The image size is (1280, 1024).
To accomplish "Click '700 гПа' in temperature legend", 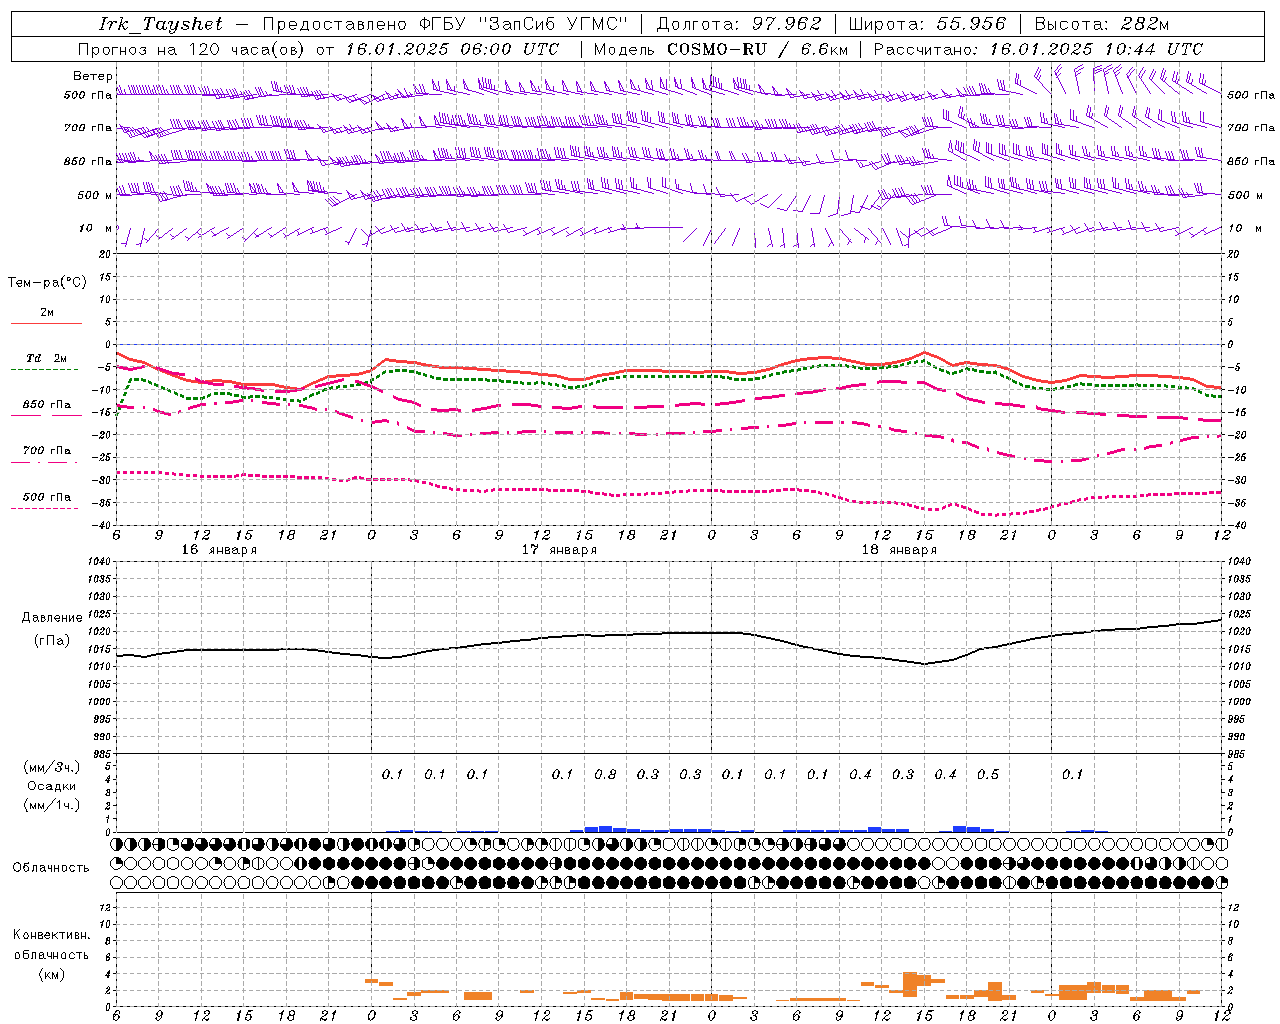I will pos(47,451).
